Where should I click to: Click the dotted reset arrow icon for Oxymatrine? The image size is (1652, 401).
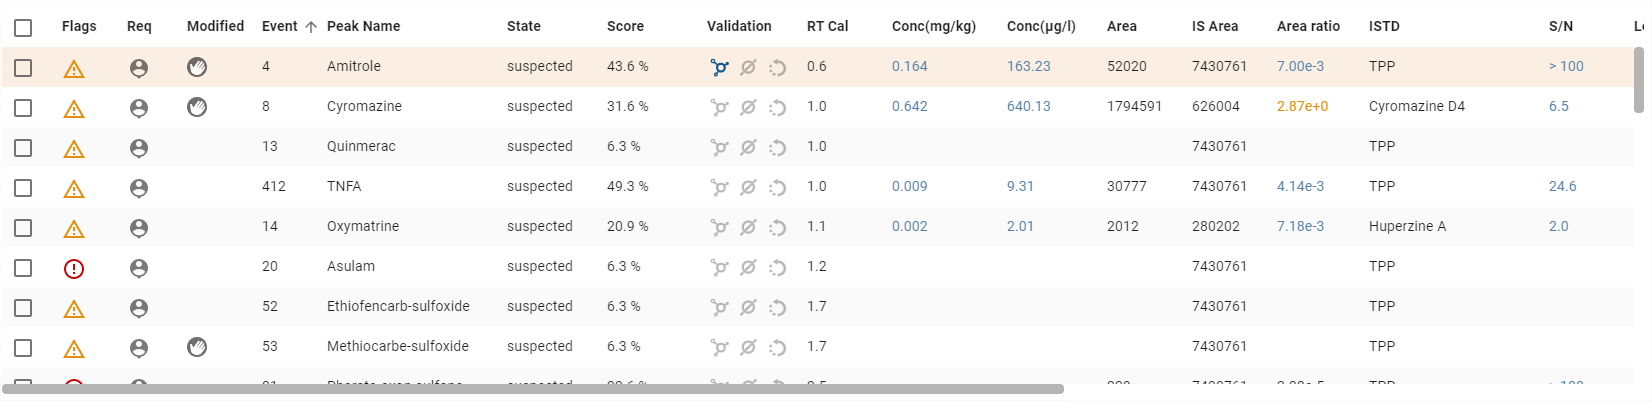pyautogui.click(x=777, y=228)
